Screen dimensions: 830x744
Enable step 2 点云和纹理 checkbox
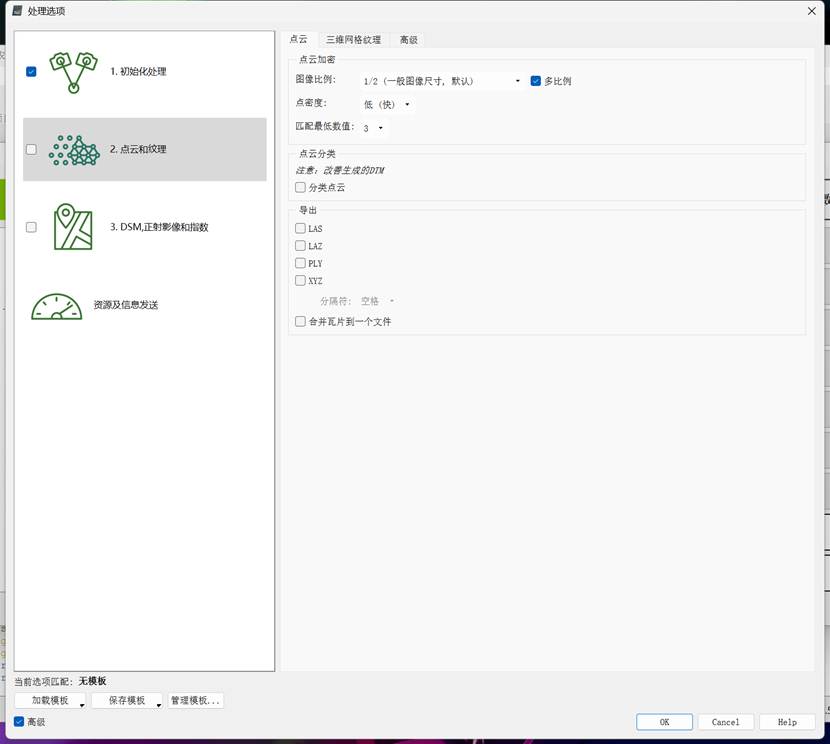tap(31, 149)
